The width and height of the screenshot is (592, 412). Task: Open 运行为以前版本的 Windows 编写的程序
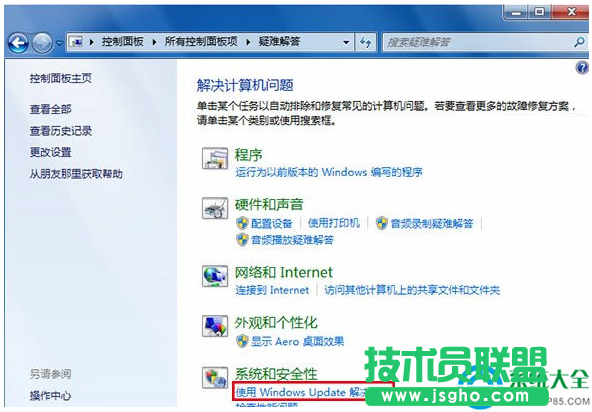[x=329, y=173]
